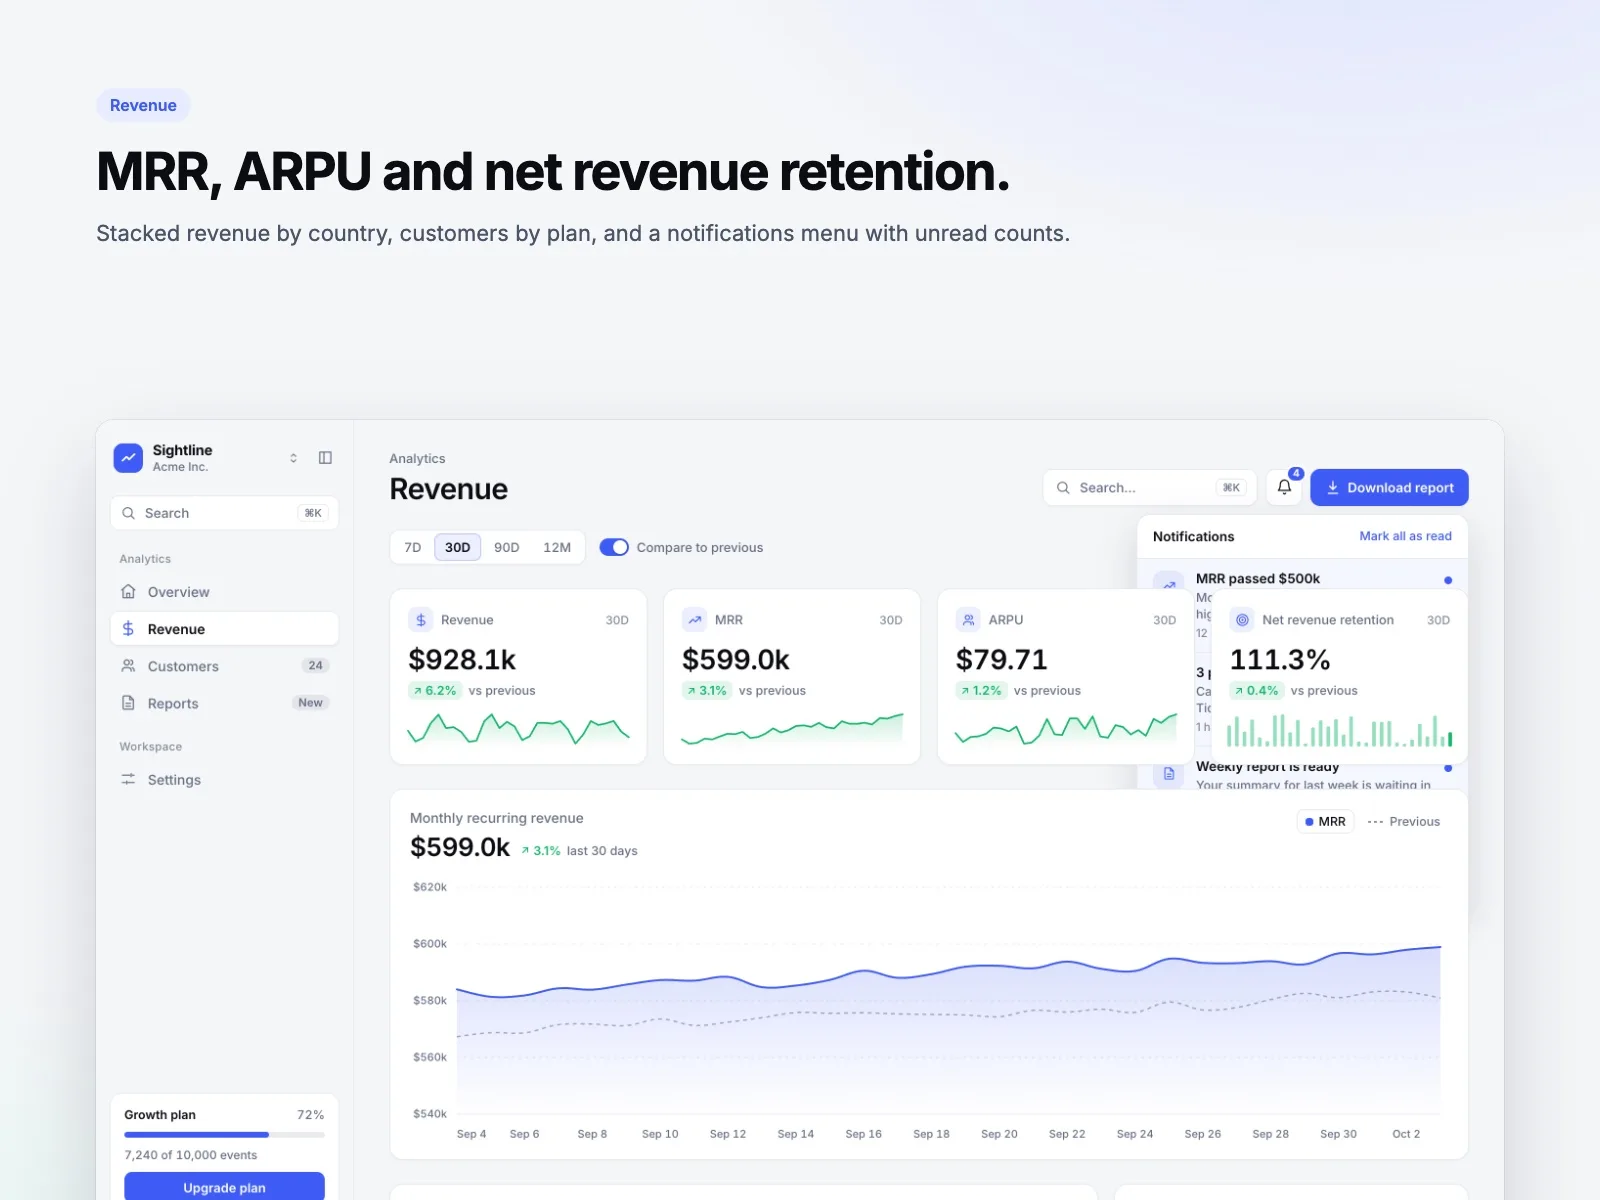1600x1200 pixels.
Task: Click the Revenue card dollar icon
Action: click(x=421, y=620)
